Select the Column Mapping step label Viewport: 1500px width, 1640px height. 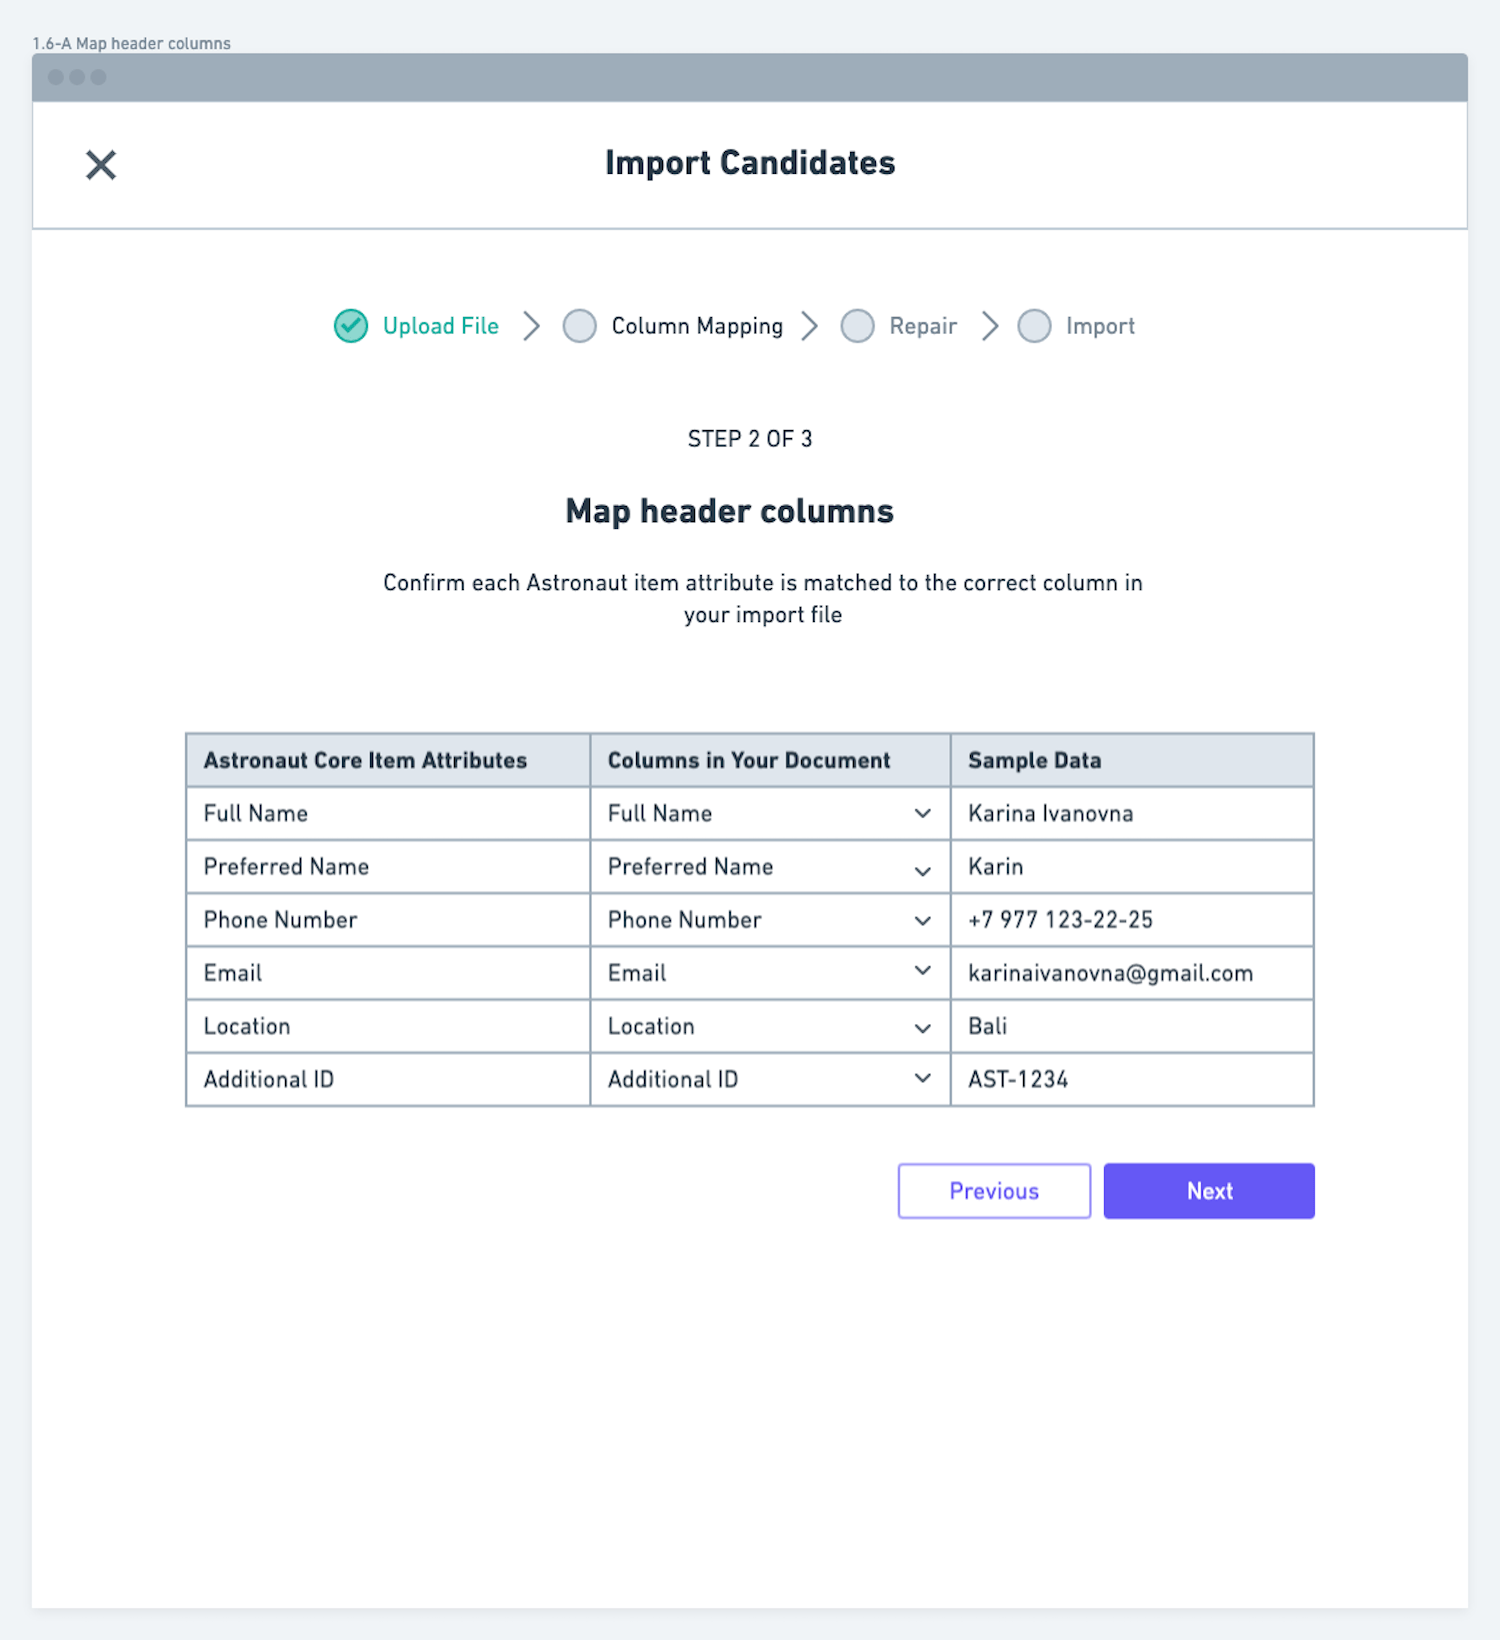697,326
